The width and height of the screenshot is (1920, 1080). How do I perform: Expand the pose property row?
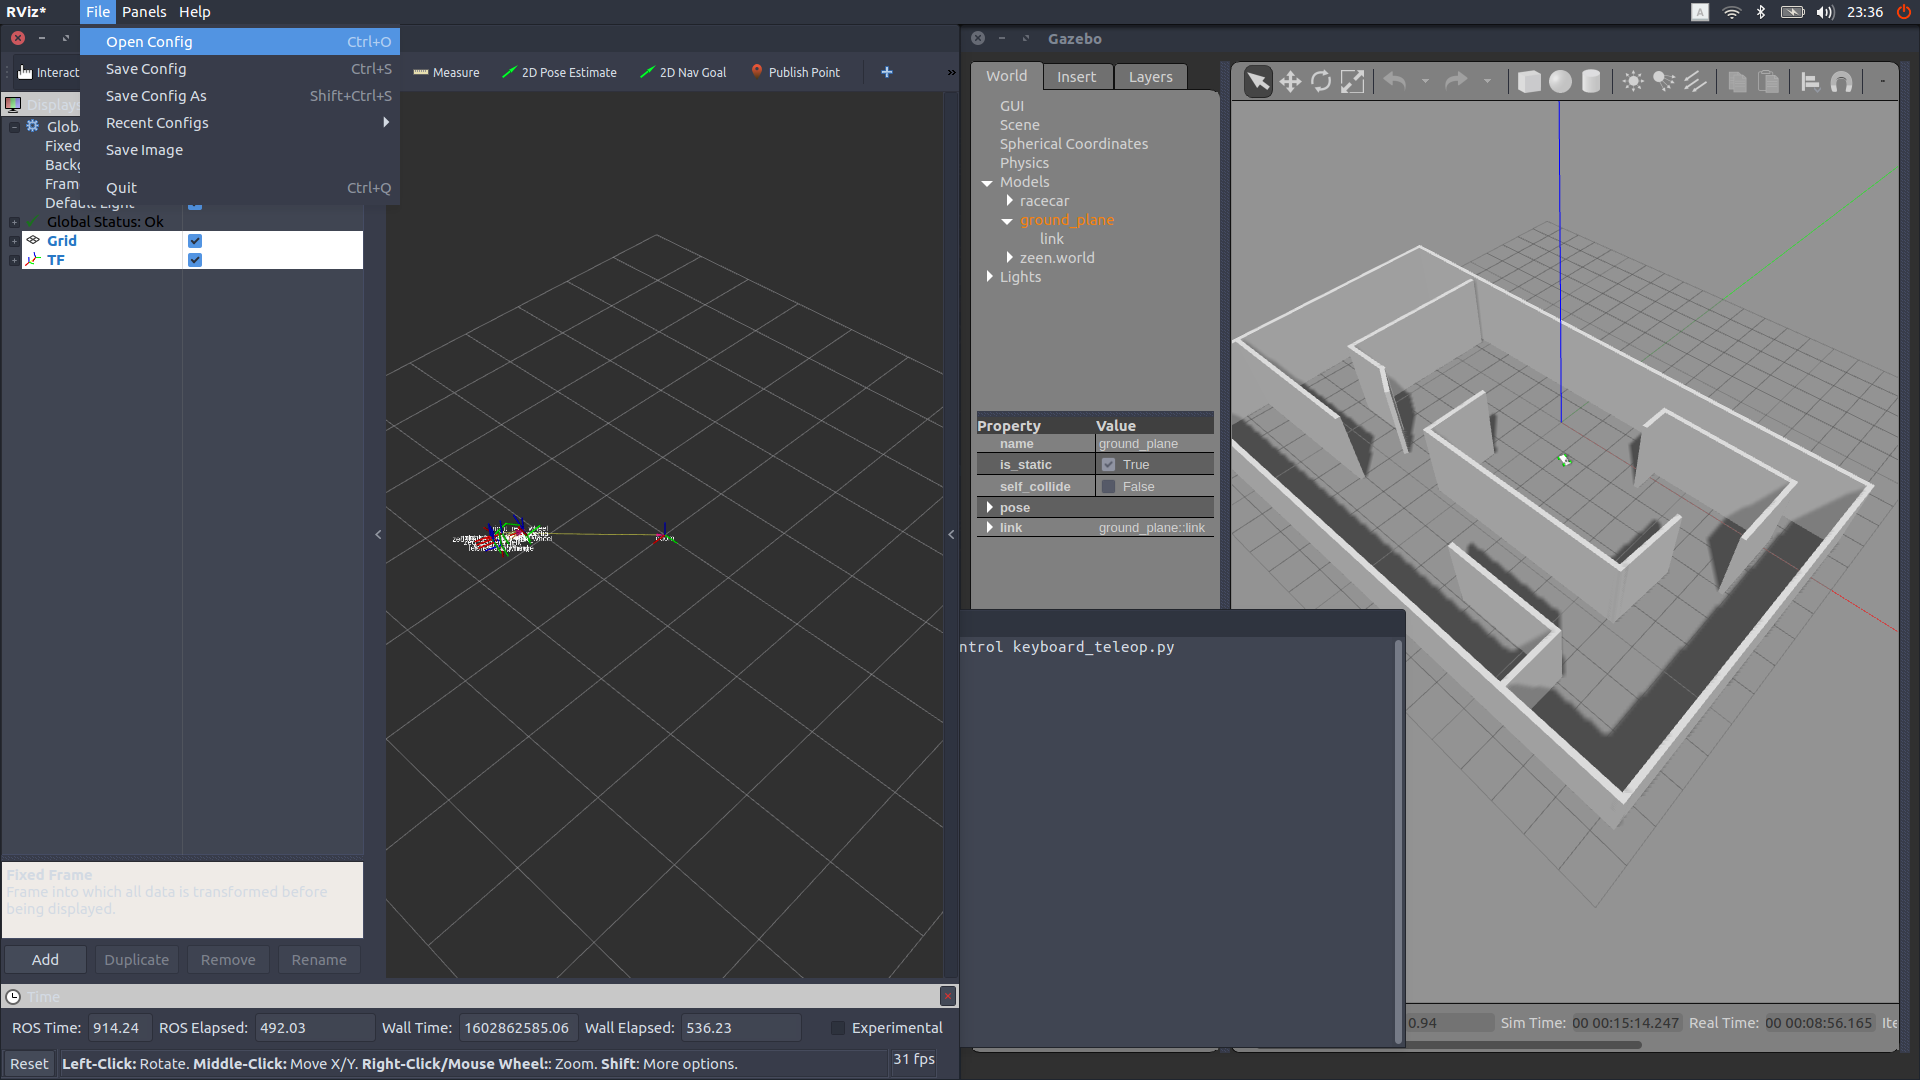990,508
